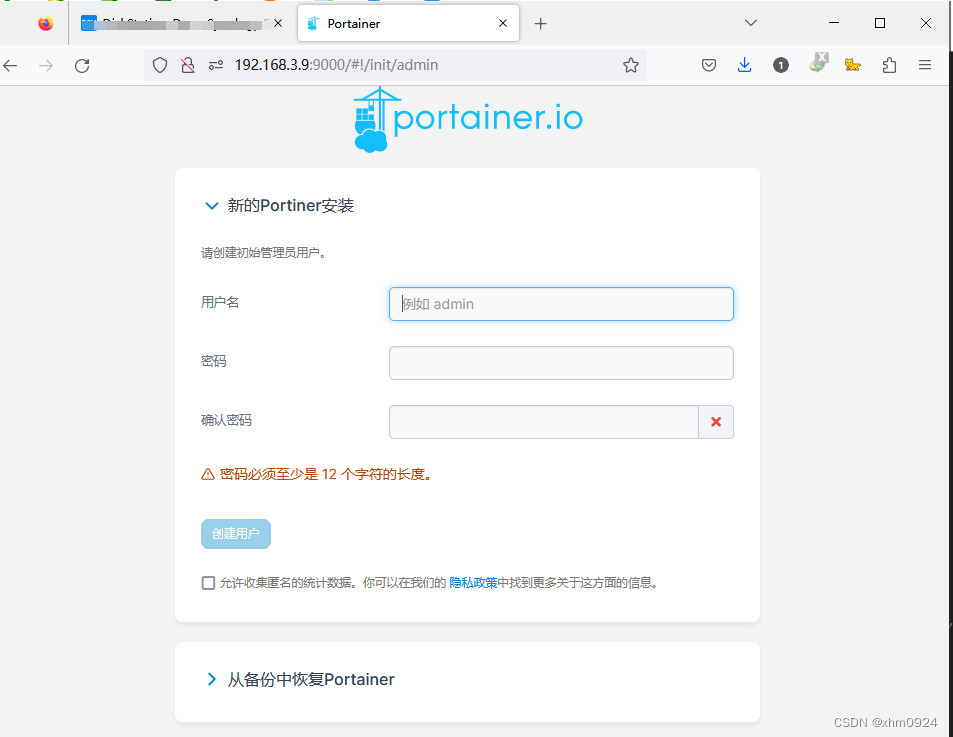Focus the 确认密码 input field
Viewport: 953px width, 737px height.
coord(543,422)
